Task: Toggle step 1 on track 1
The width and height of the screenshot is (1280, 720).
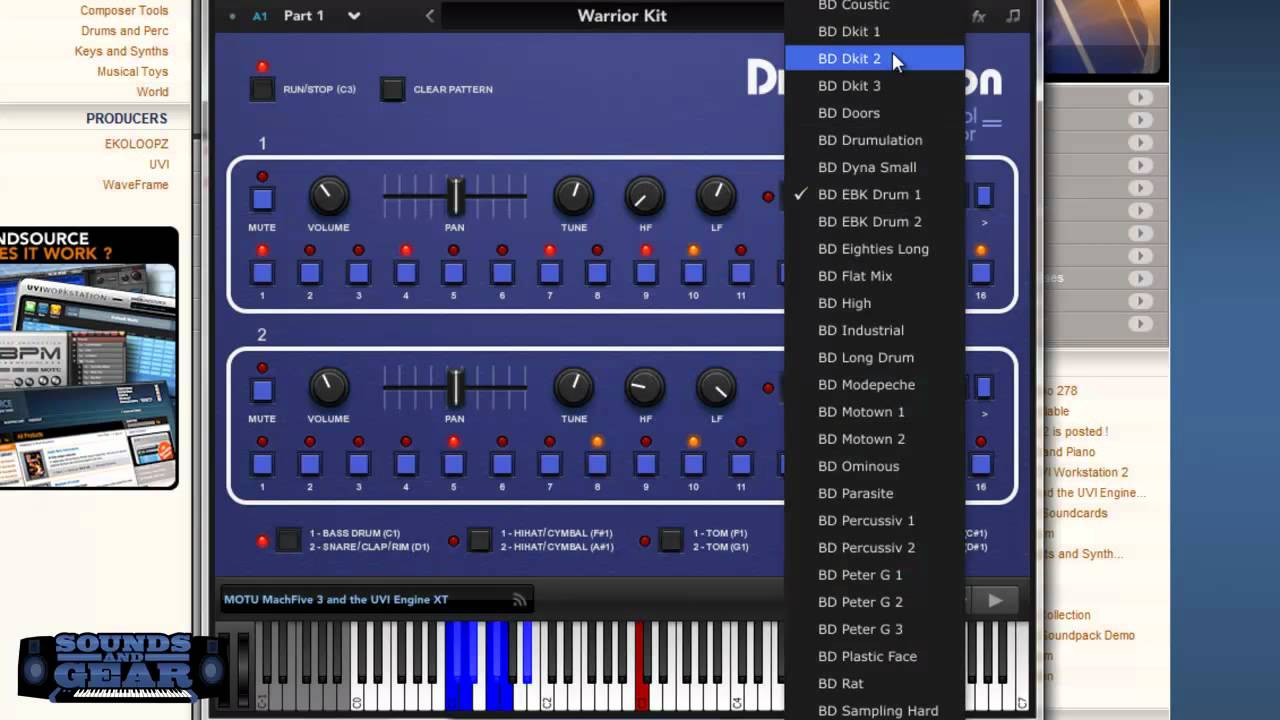Action: pyautogui.click(x=262, y=273)
